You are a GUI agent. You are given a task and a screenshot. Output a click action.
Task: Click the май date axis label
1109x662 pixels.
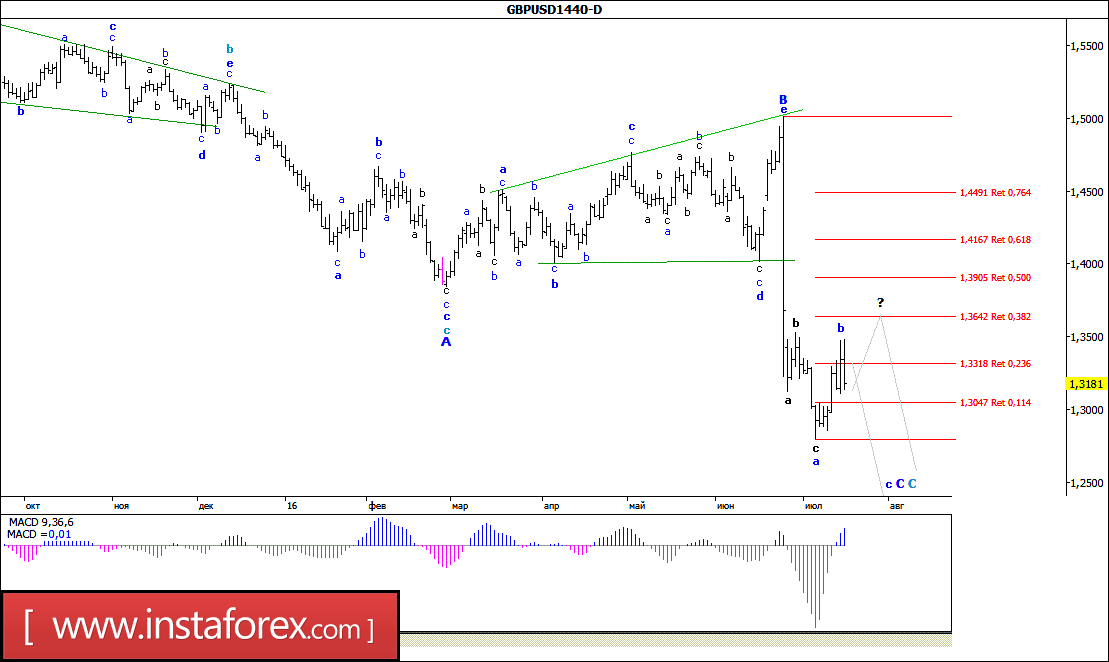click(x=637, y=506)
